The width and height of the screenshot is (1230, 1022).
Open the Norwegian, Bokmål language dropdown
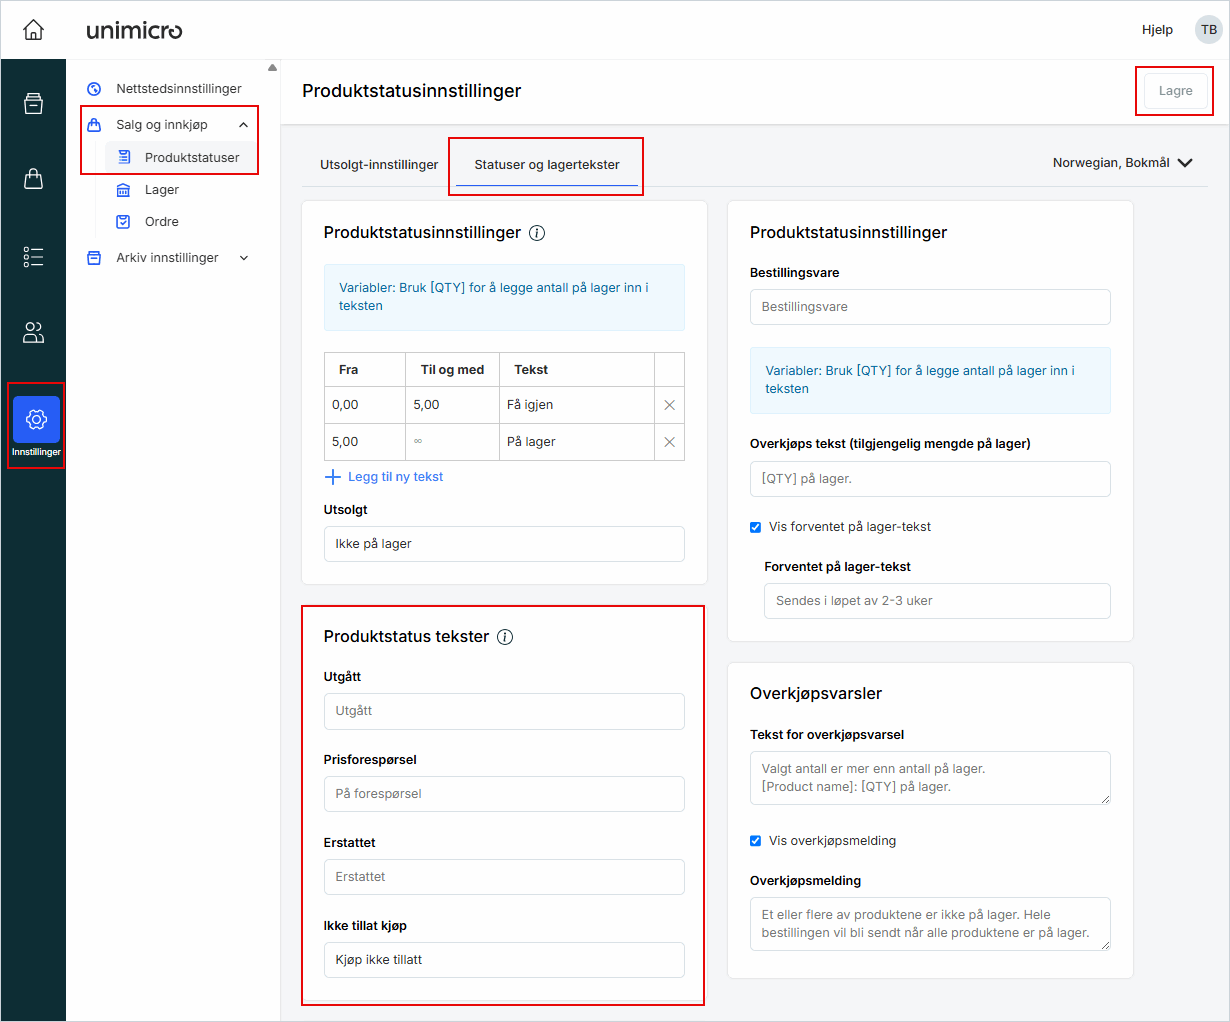(1122, 163)
